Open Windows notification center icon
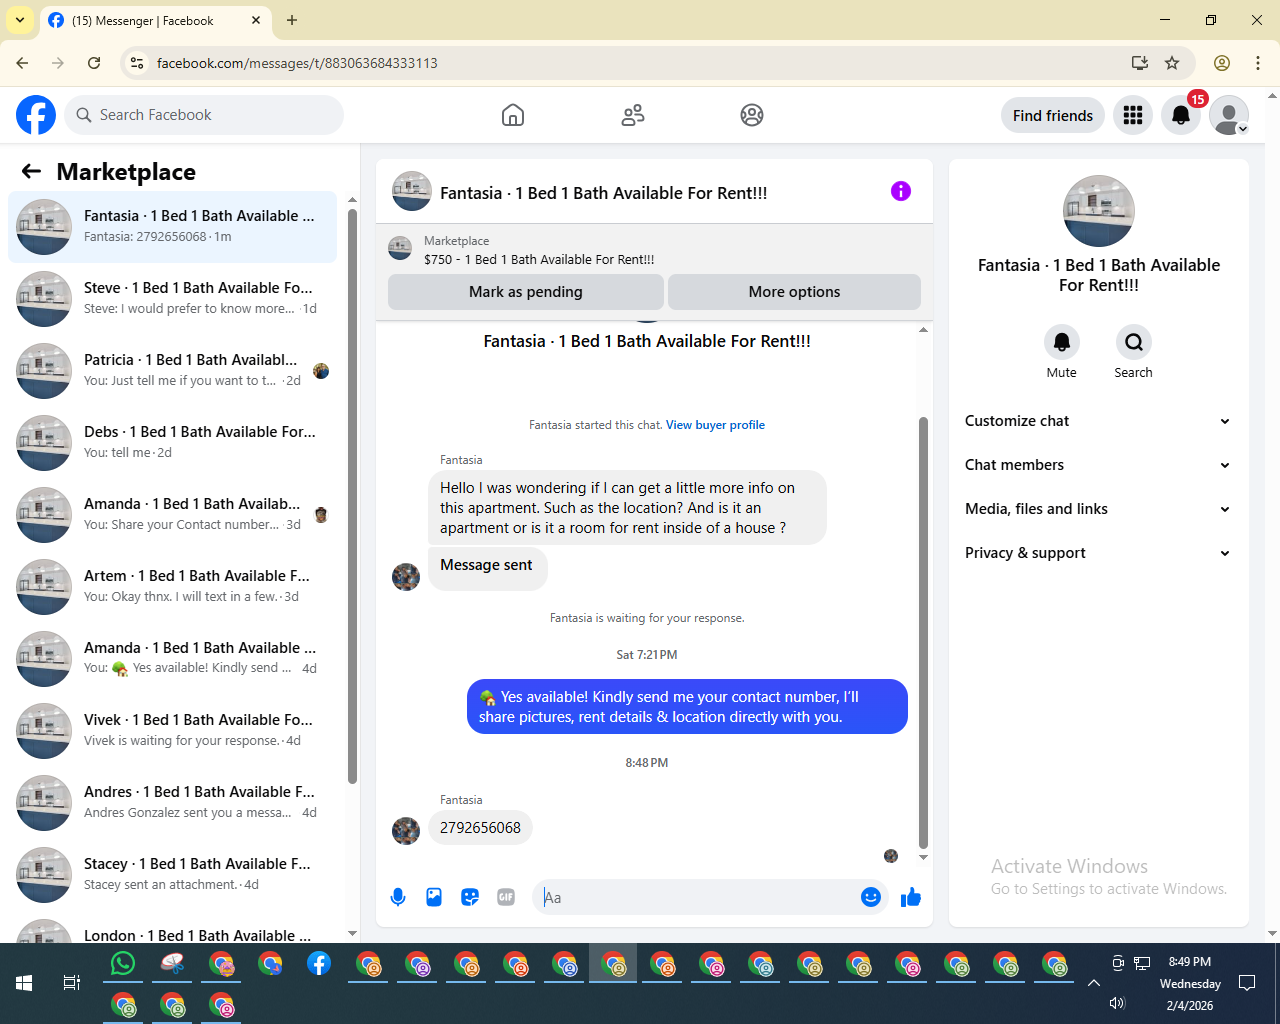The height and width of the screenshot is (1024, 1280). tap(1247, 983)
